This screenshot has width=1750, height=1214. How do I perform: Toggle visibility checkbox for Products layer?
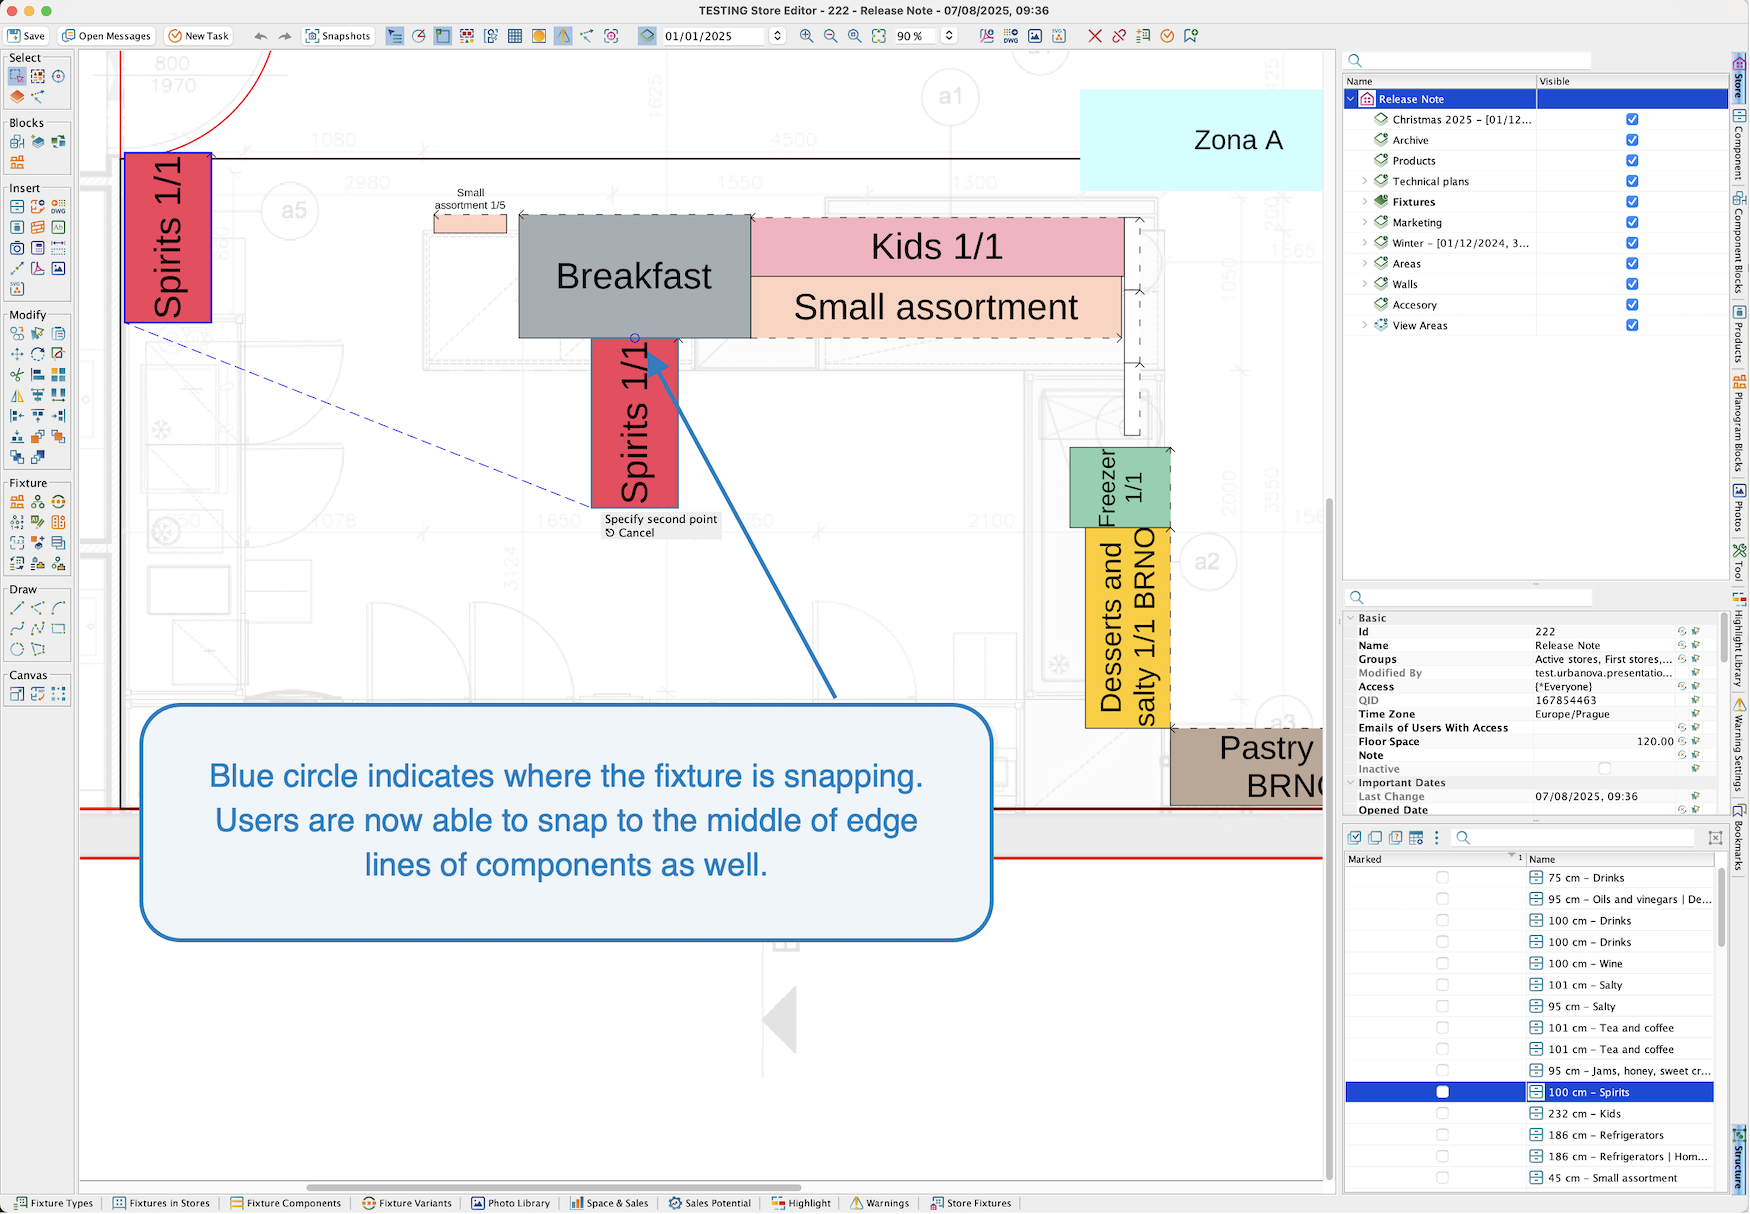(x=1632, y=161)
